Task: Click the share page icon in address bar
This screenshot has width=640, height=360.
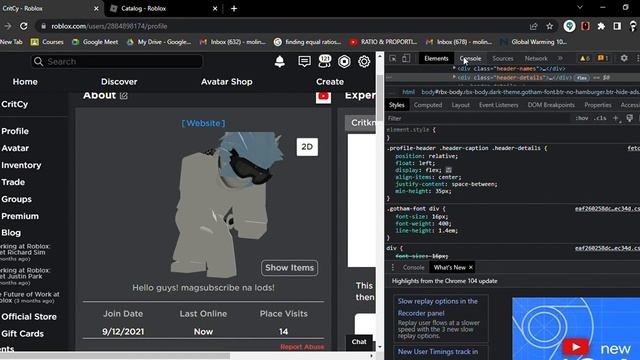Action: click(533, 26)
